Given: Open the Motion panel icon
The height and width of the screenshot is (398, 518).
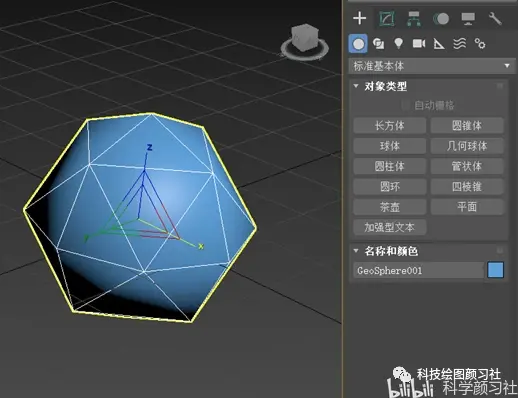Looking at the screenshot, I should point(441,19).
